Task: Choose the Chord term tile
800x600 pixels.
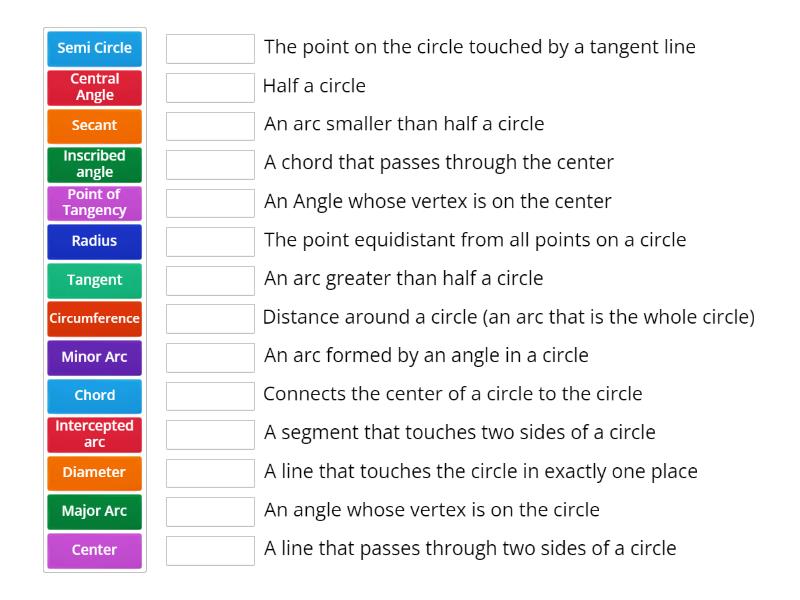Action: point(94,395)
